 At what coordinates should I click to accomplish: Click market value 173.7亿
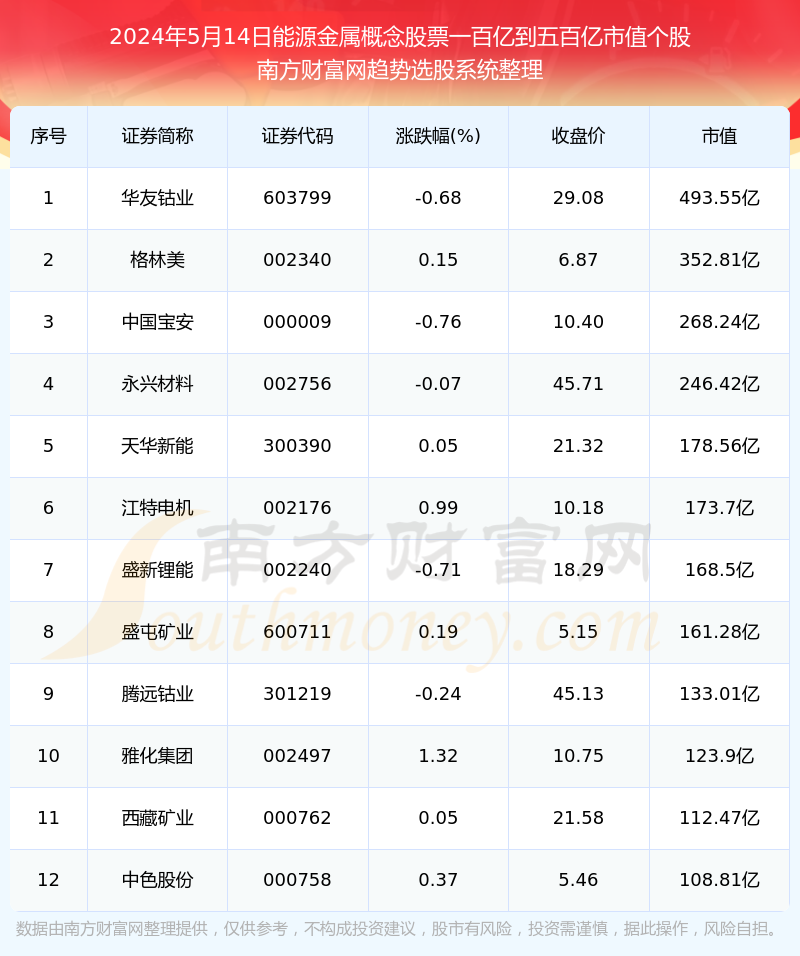click(x=720, y=508)
